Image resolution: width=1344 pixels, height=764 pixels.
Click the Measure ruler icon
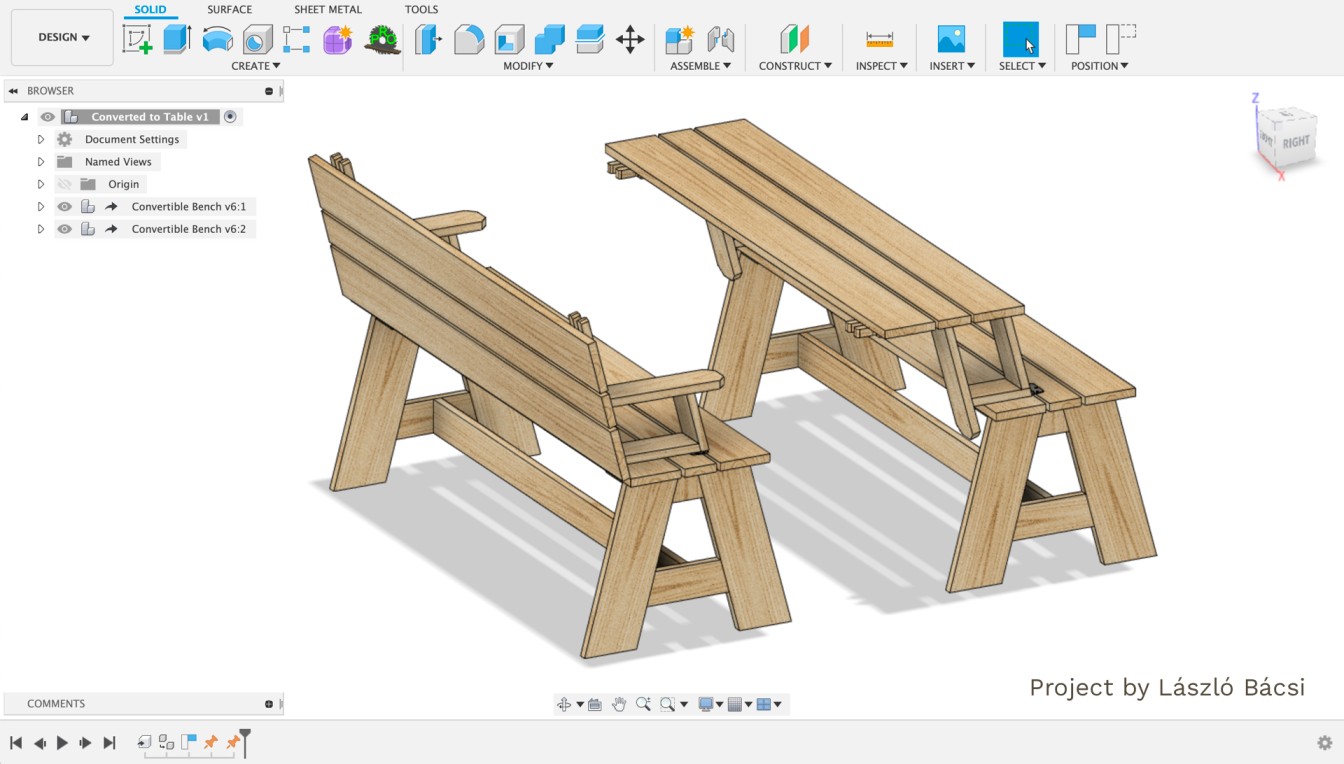click(880, 40)
